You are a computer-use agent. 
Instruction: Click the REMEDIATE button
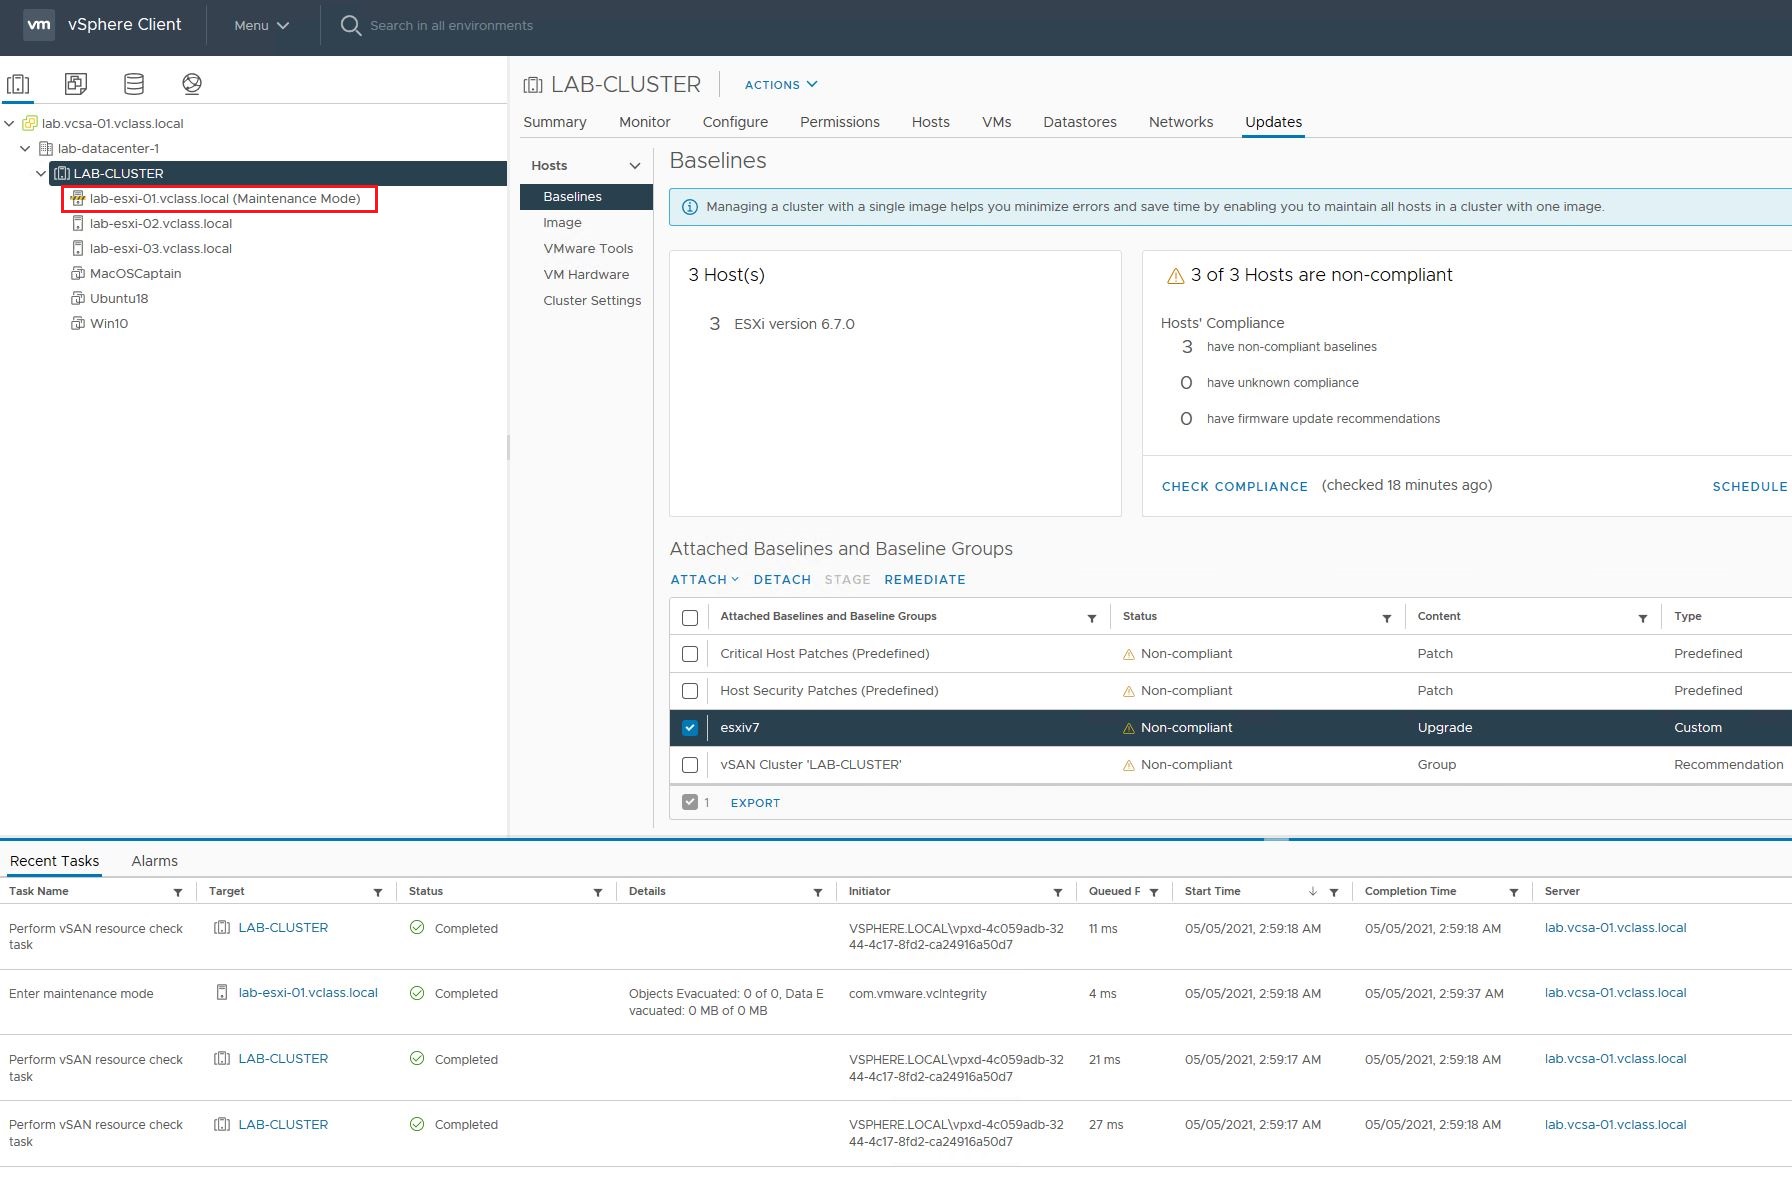click(924, 580)
